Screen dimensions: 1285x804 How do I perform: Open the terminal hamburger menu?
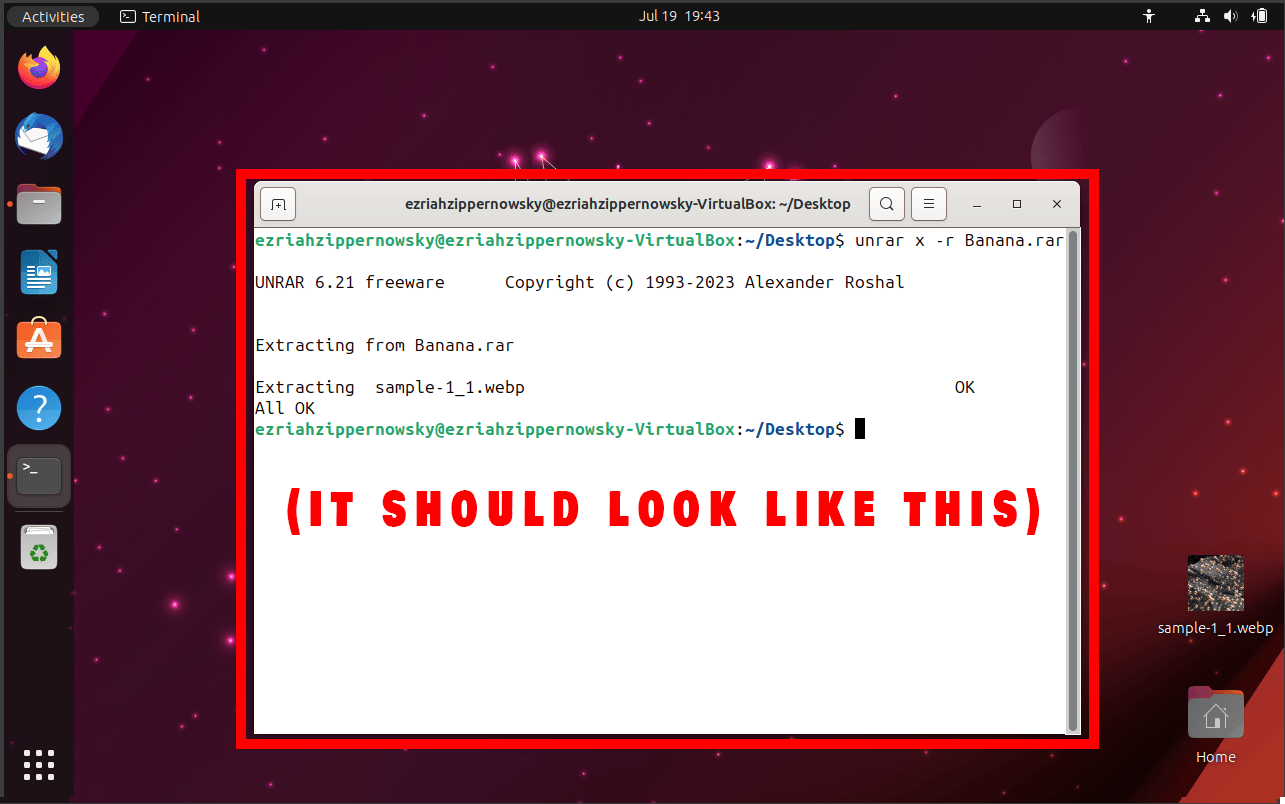[928, 204]
